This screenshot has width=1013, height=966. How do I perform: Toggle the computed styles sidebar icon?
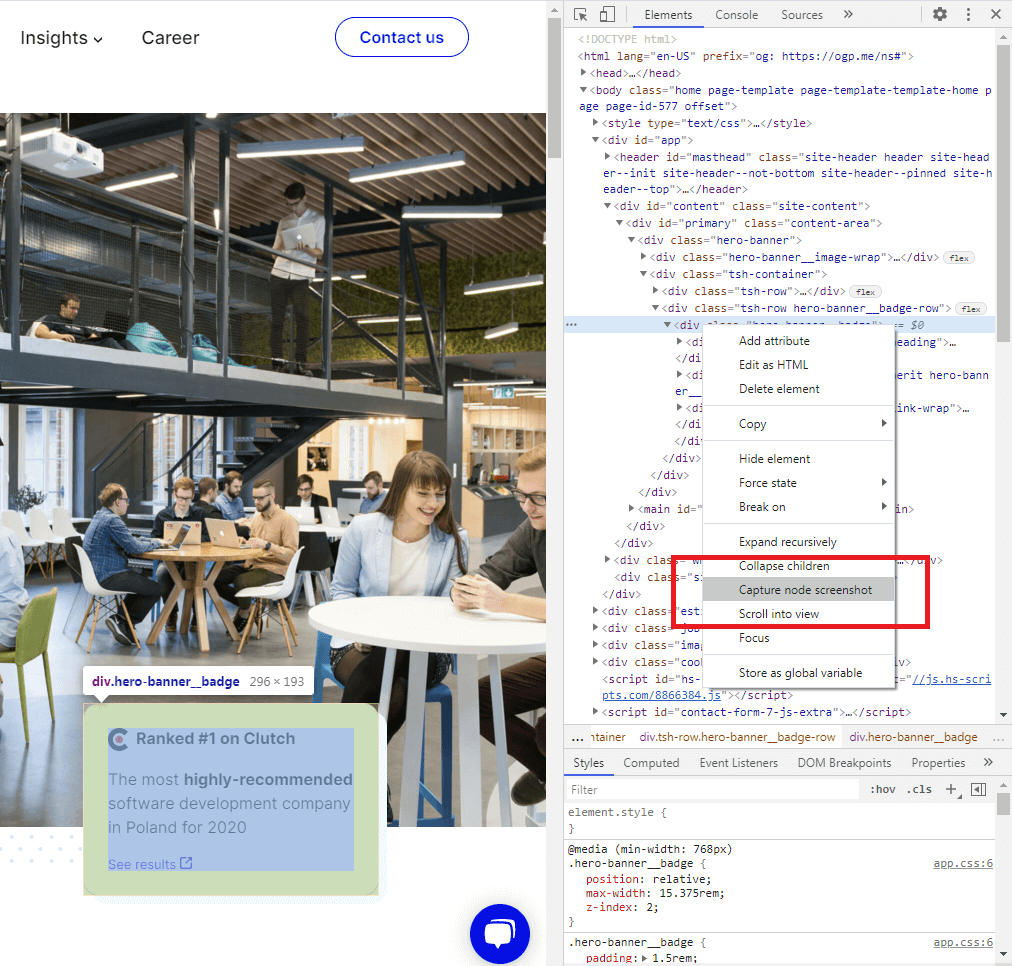coord(979,789)
